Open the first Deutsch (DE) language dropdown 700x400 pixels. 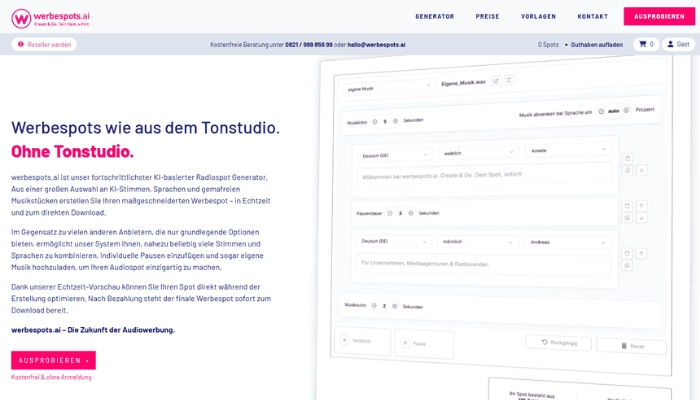click(x=395, y=155)
